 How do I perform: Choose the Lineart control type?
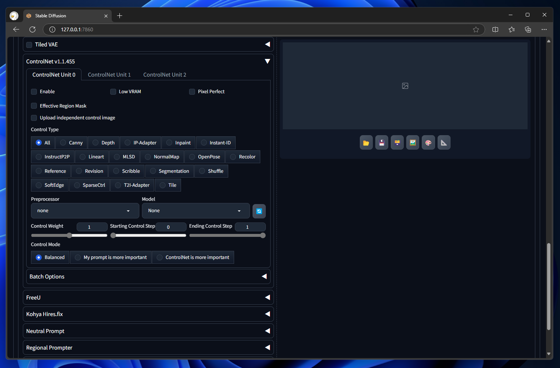tap(92, 157)
